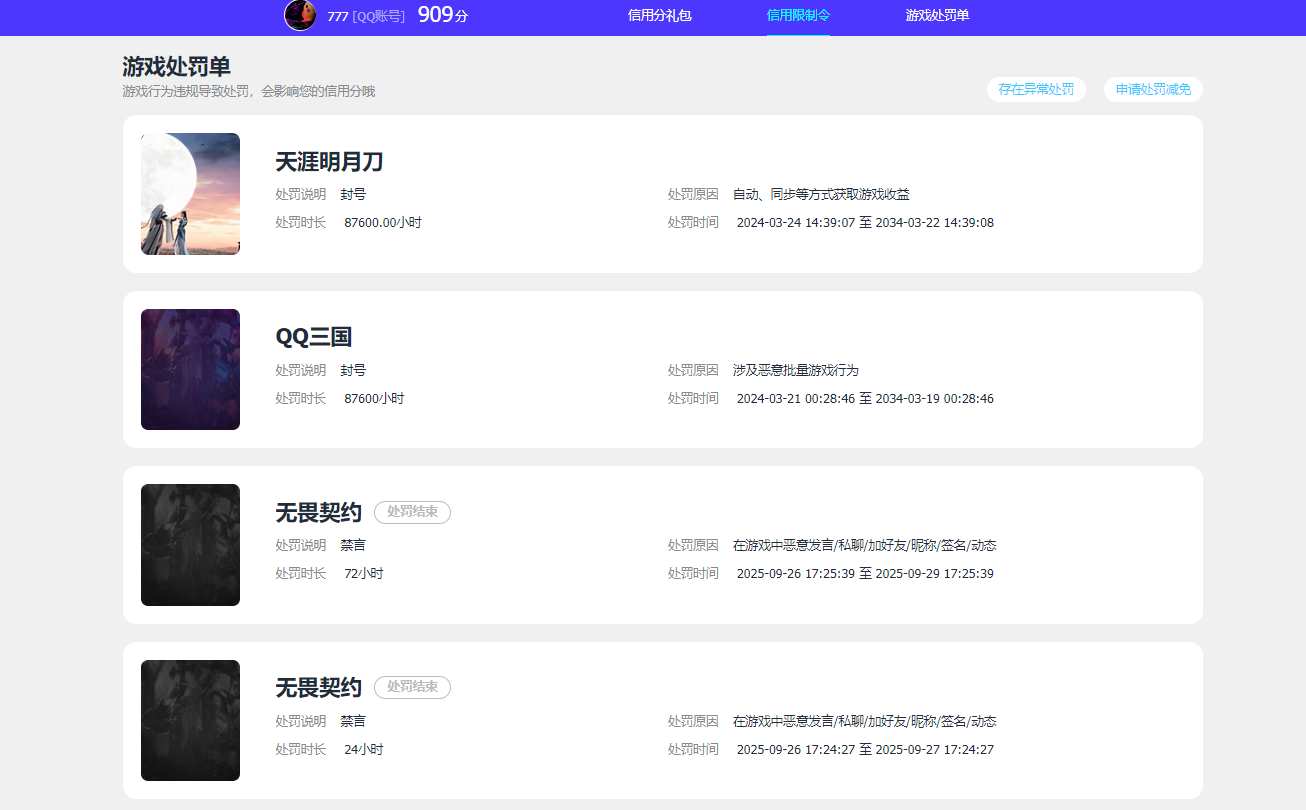Click the 存在异常处罚 button
1306x810 pixels.
[x=1036, y=89]
